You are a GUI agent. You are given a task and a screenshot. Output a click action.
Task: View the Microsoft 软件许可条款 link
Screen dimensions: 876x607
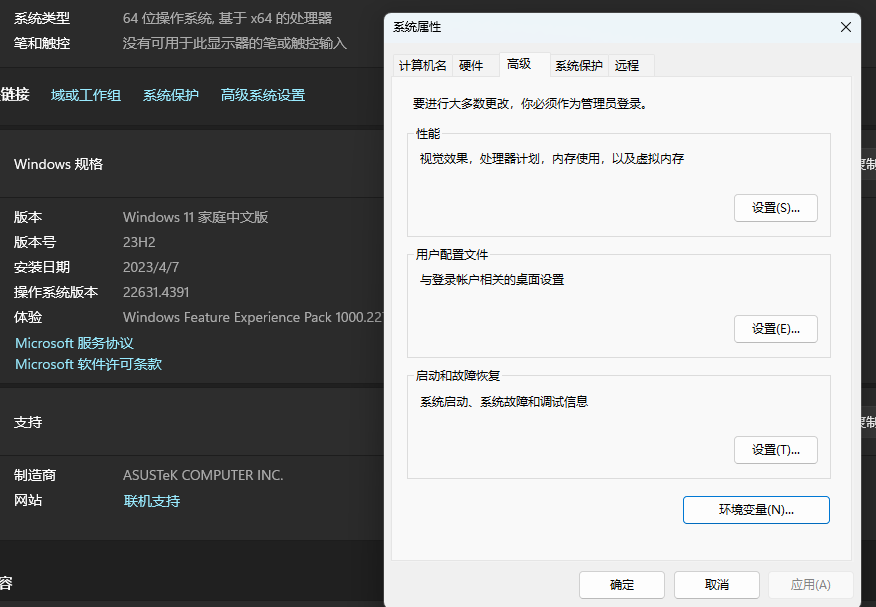(x=88, y=365)
